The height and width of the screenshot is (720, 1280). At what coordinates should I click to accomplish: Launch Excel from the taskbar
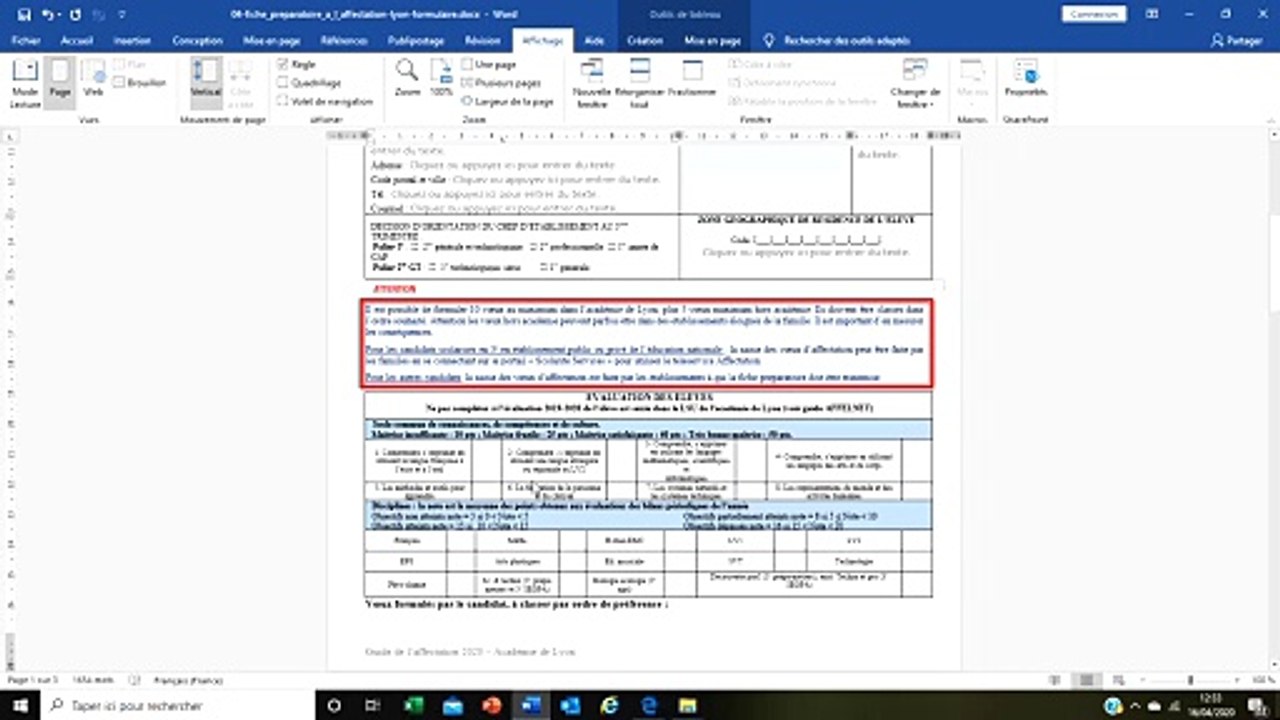(x=413, y=705)
